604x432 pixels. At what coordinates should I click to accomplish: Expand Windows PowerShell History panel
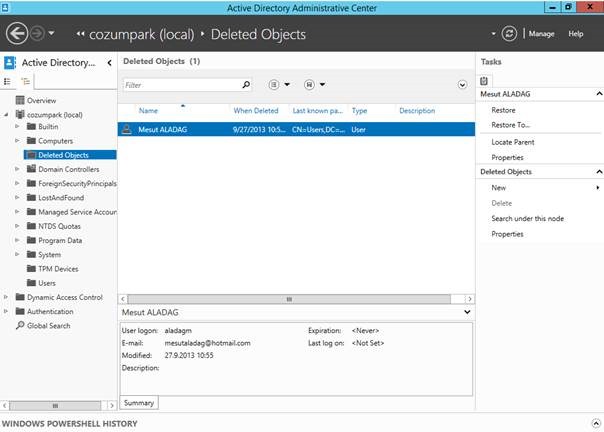click(596, 424)
